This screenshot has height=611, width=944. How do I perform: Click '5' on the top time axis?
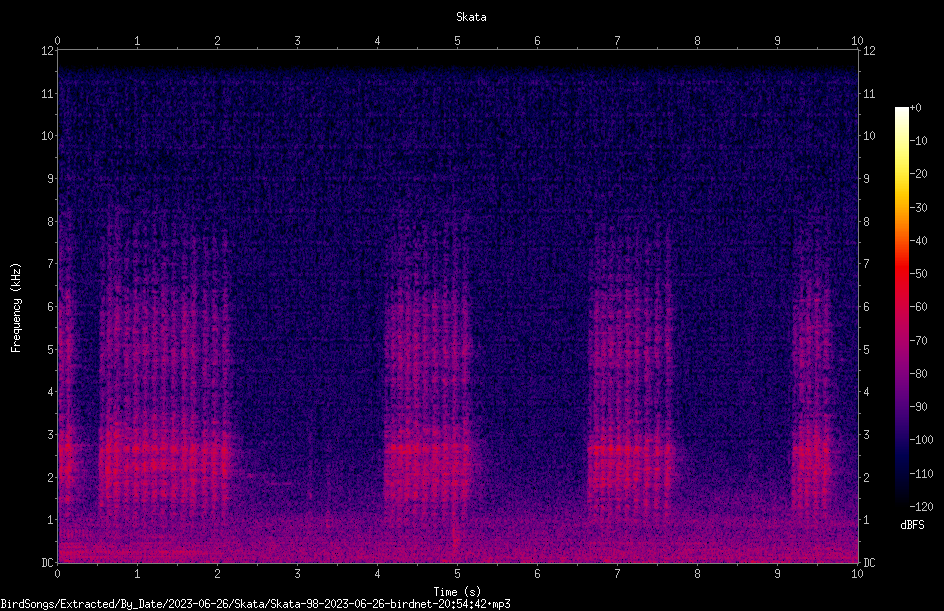[x=458, y=41]
